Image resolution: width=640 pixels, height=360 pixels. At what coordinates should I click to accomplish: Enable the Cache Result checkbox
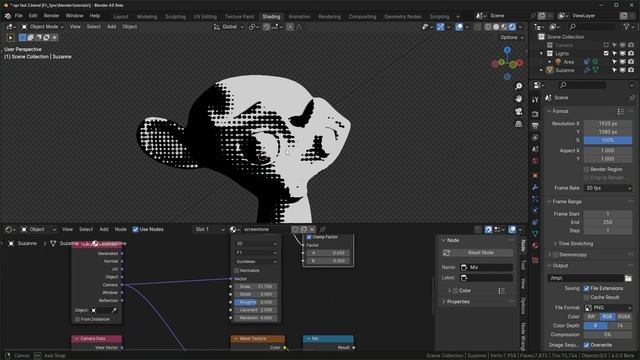[587, 297]
